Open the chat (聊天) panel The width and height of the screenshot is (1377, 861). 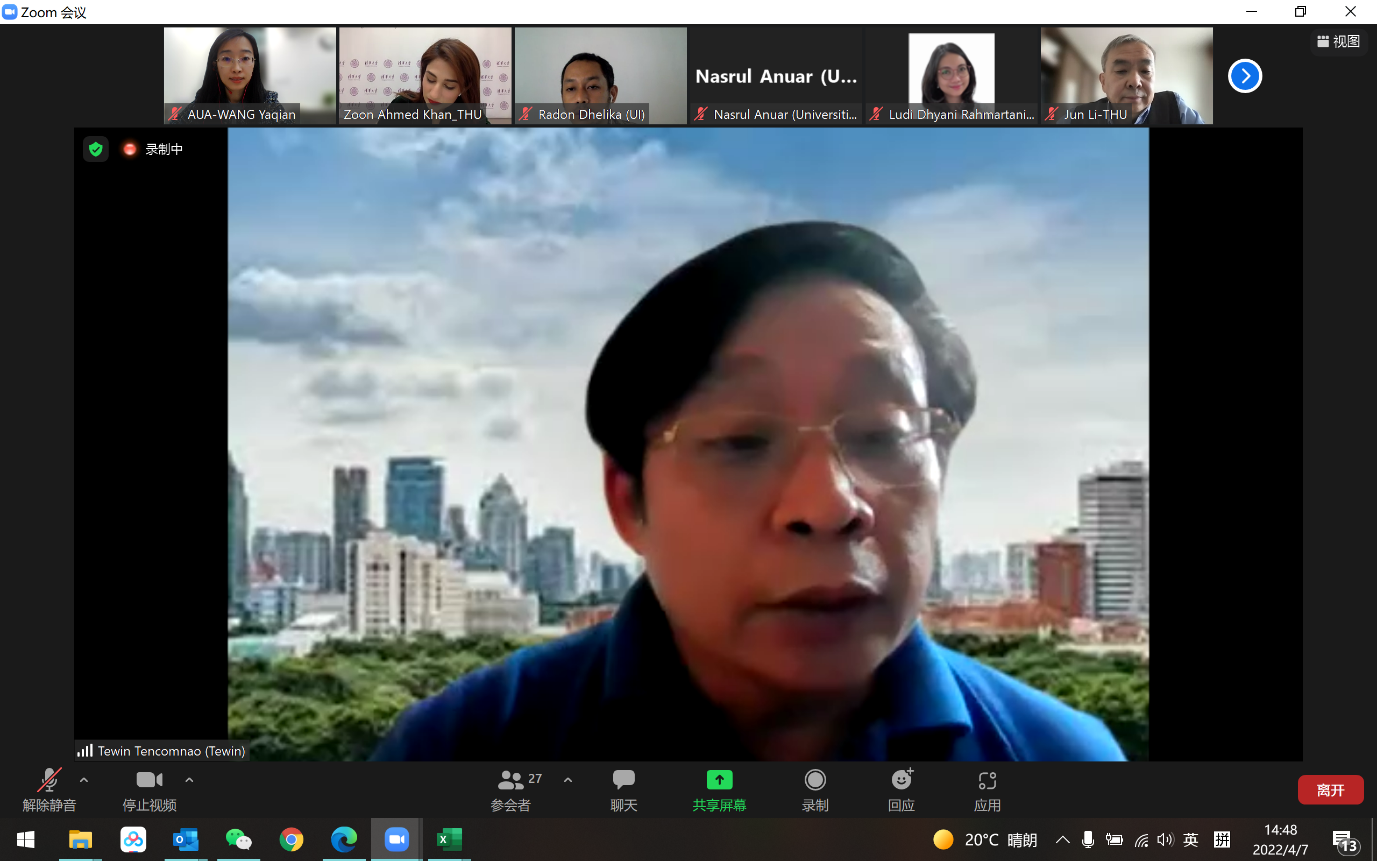(x=624, y=781)
